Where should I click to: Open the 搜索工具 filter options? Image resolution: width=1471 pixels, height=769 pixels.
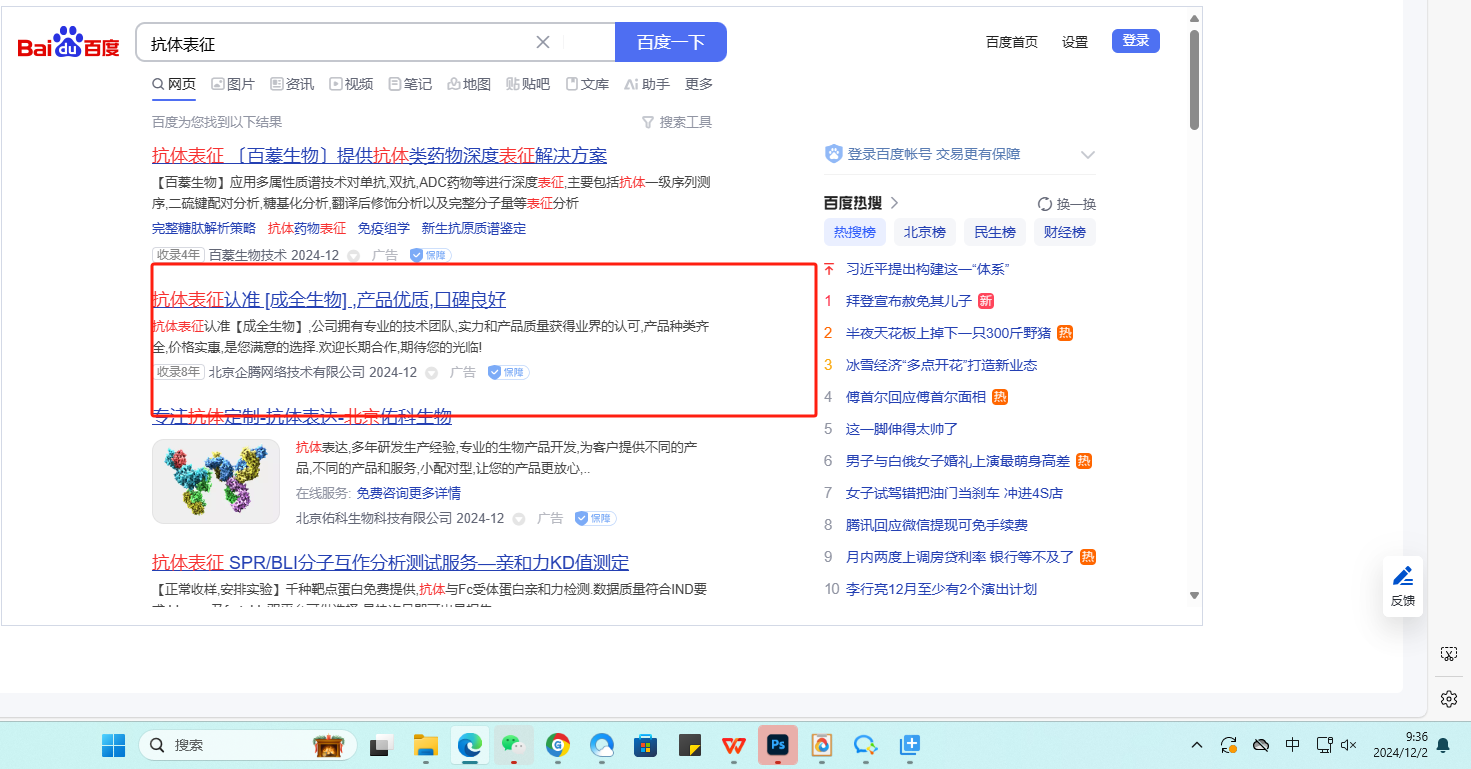point(677,122)
